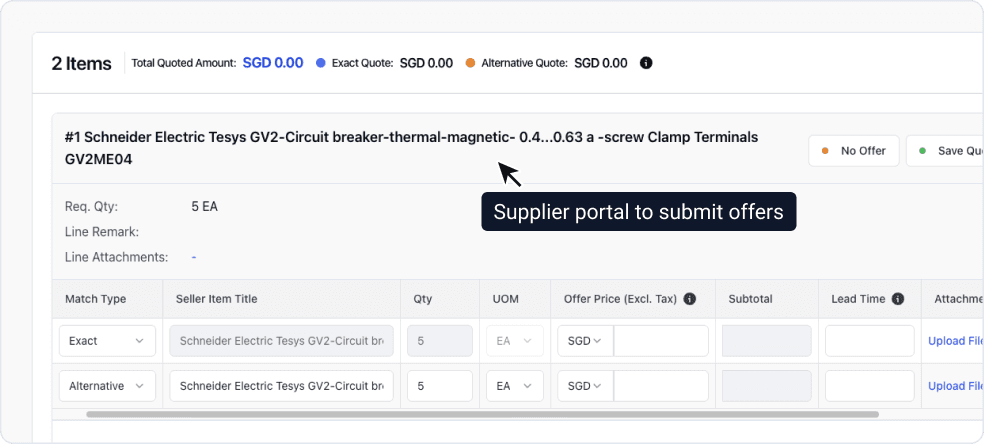Click the info icon beside Alternative Quote
The height and width of the screenshot is (444, 984).
646,63
